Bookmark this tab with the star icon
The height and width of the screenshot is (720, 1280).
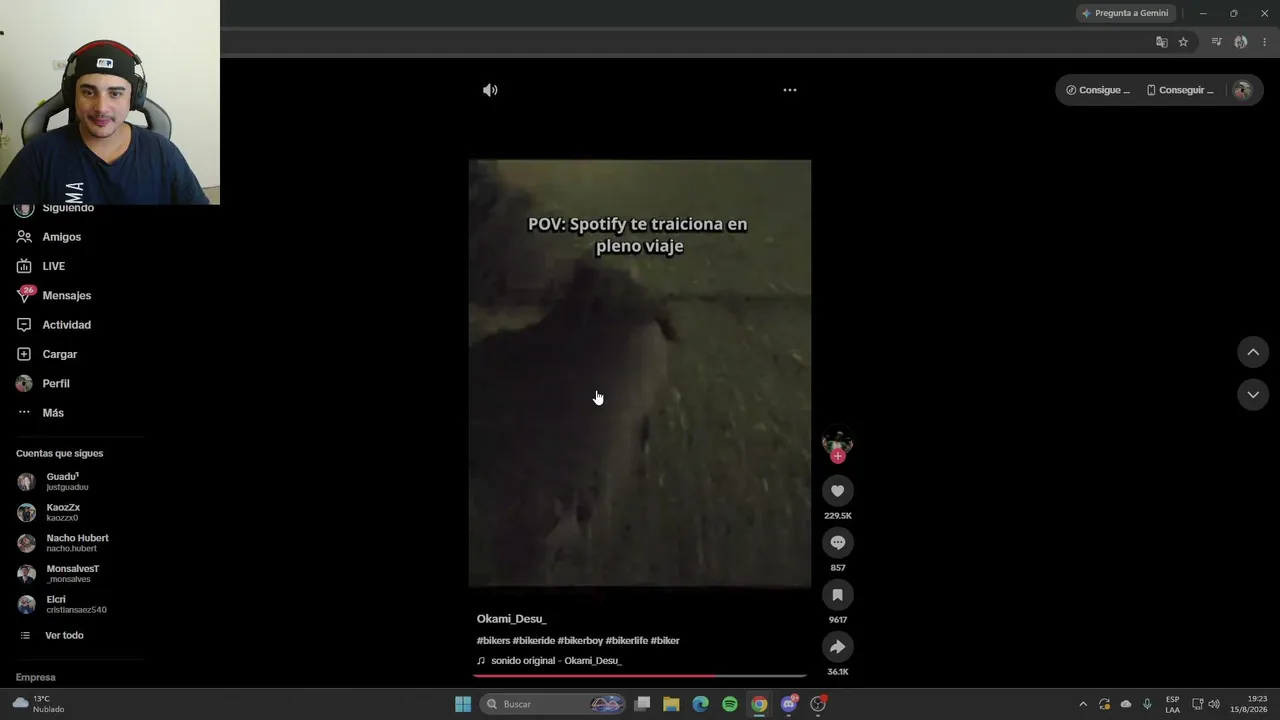pos(1183,42)
